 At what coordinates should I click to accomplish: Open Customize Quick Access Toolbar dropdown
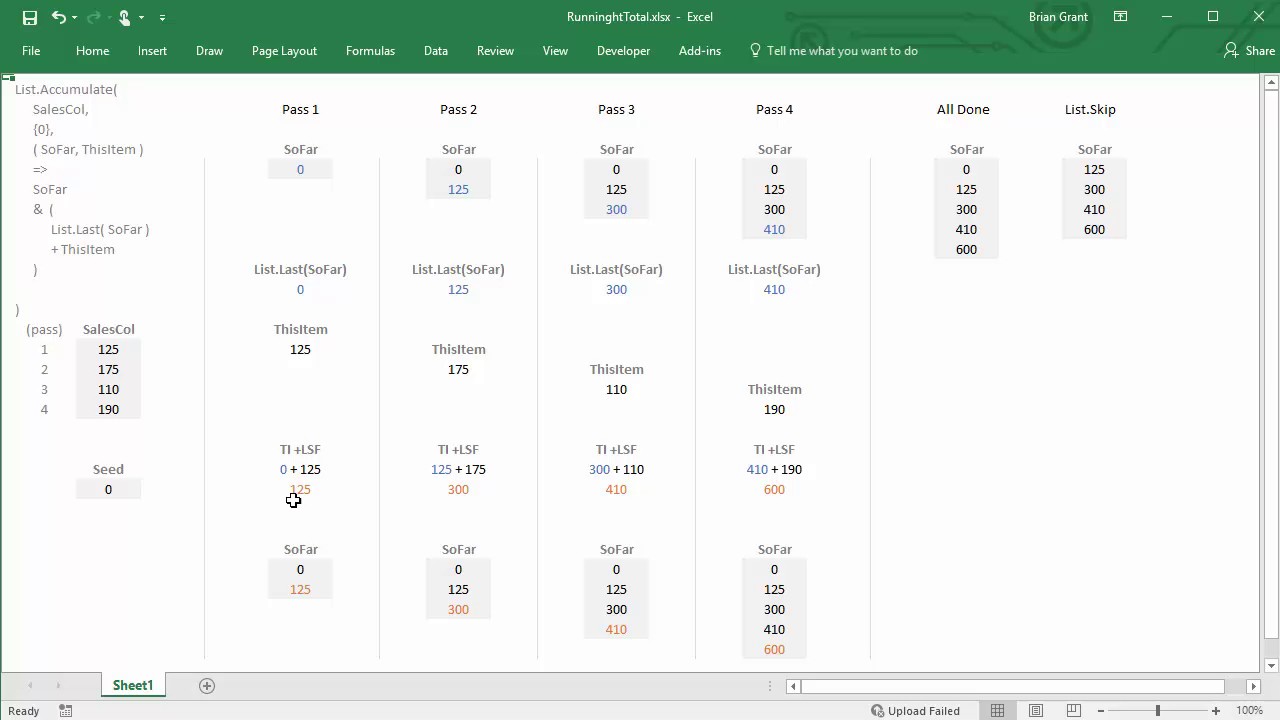162,17
